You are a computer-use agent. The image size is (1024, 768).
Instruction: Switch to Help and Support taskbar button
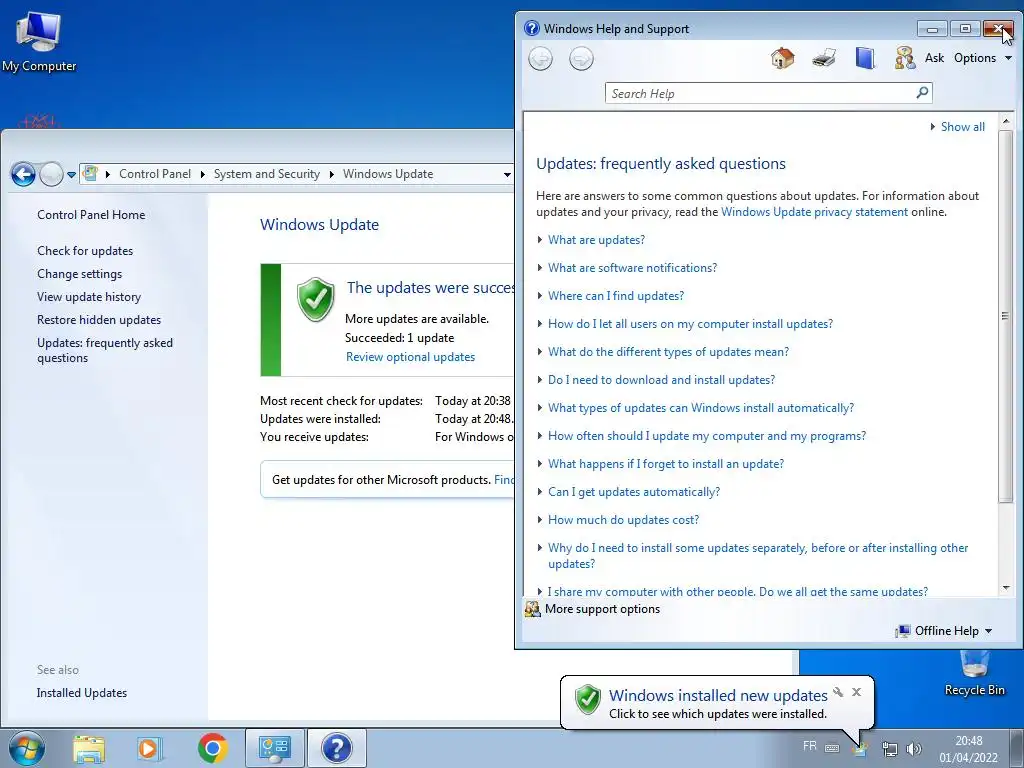pyautogui.click(x=336, y=748)
